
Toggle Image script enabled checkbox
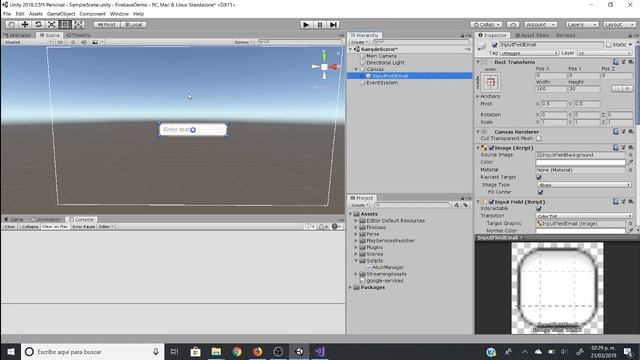pos(491,148)
